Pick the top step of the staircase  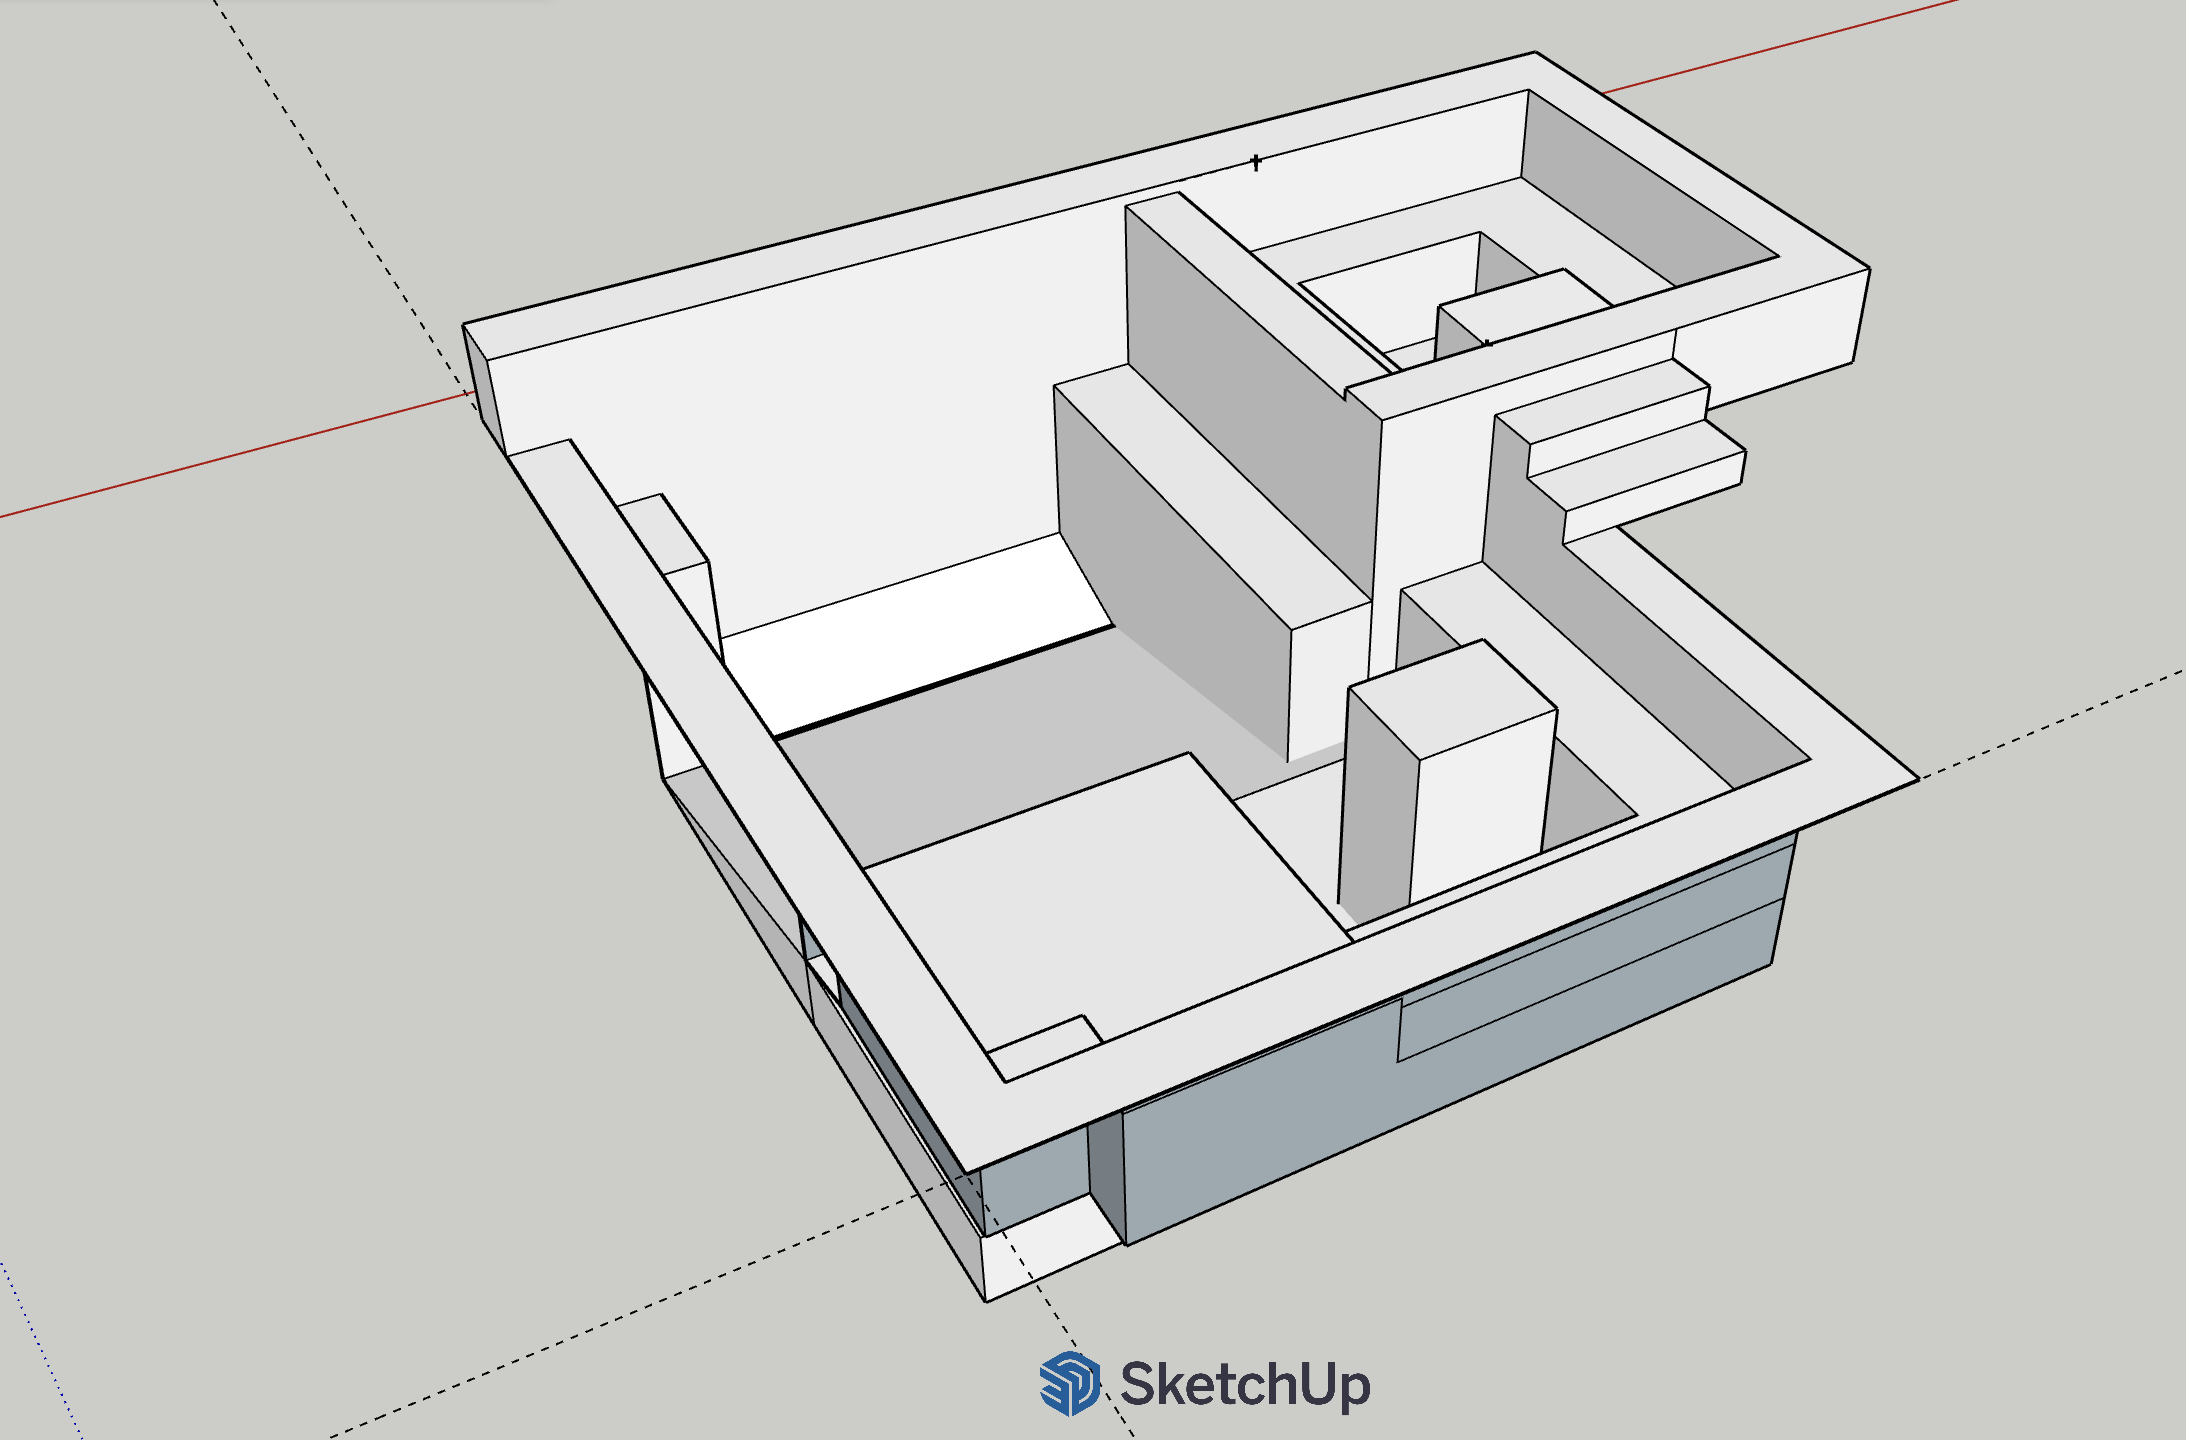tap(1603, 403)
